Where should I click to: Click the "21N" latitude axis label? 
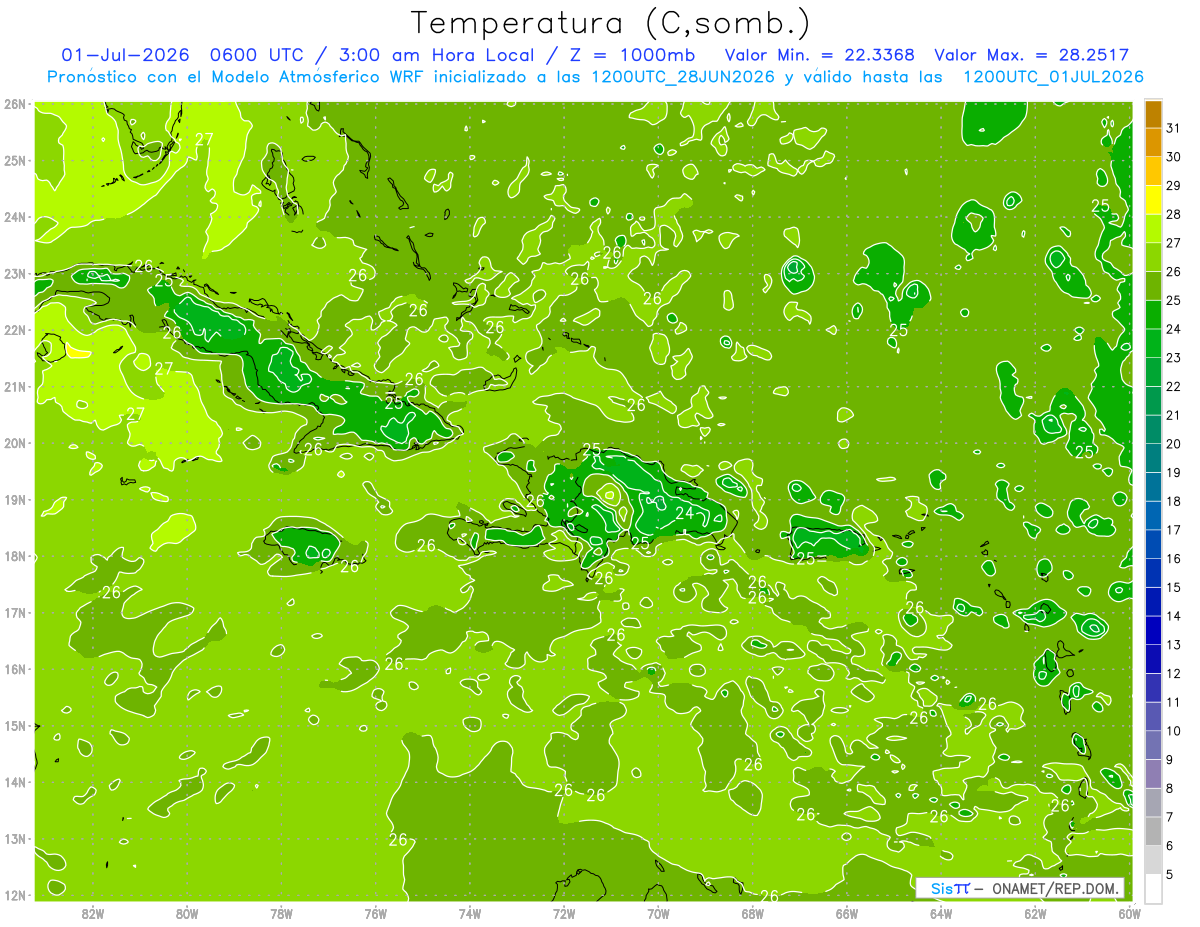pos(15,387)
